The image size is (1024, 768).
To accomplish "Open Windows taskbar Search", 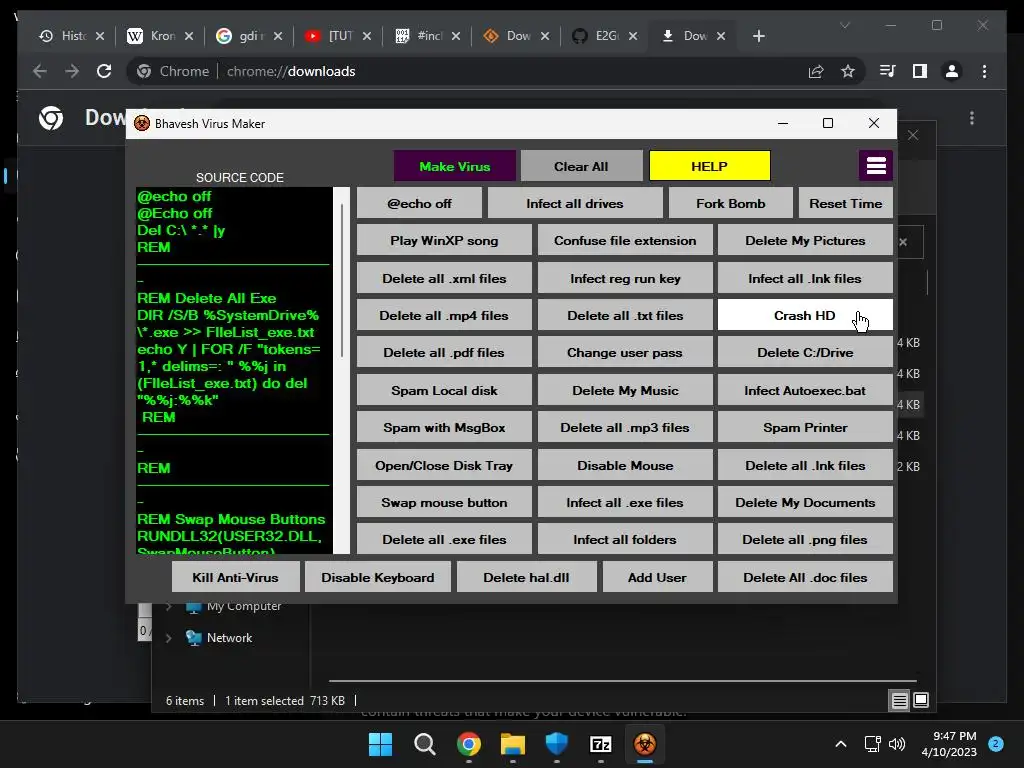I will tap(424, 744).
